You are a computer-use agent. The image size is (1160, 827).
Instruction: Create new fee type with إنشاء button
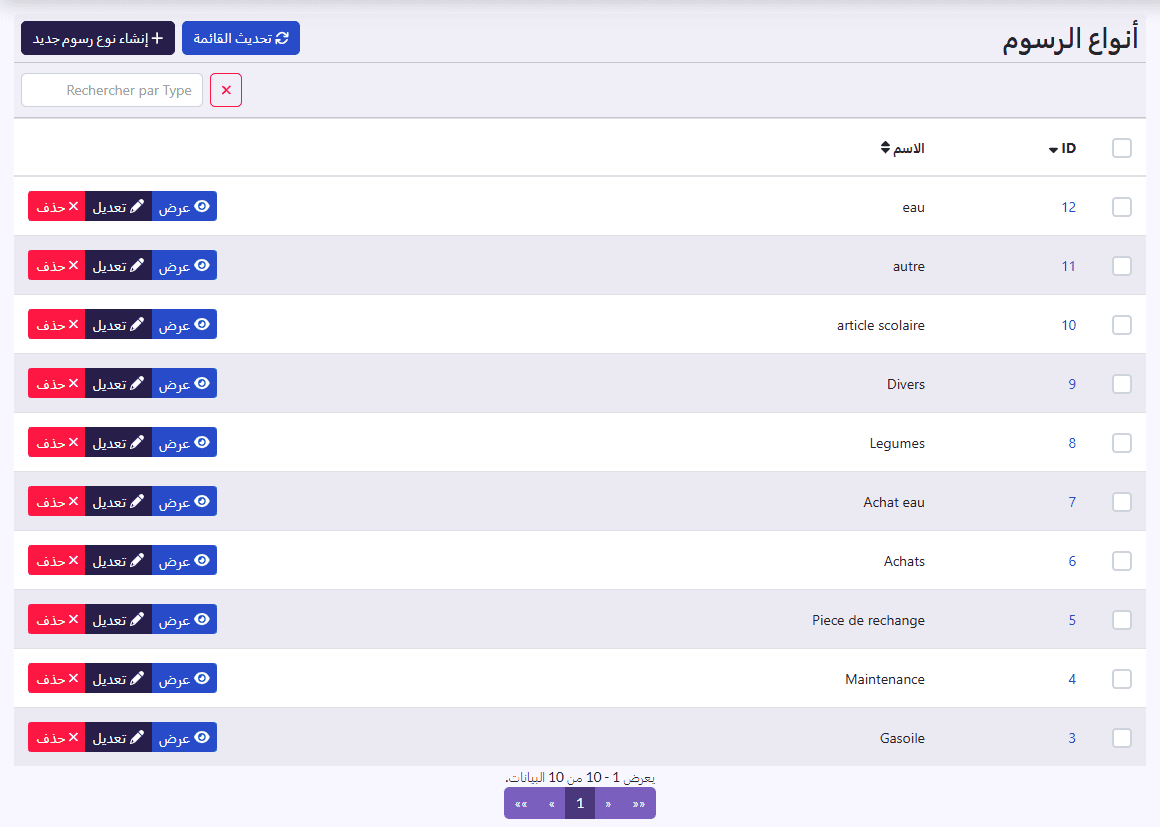(x=98, y=38)
